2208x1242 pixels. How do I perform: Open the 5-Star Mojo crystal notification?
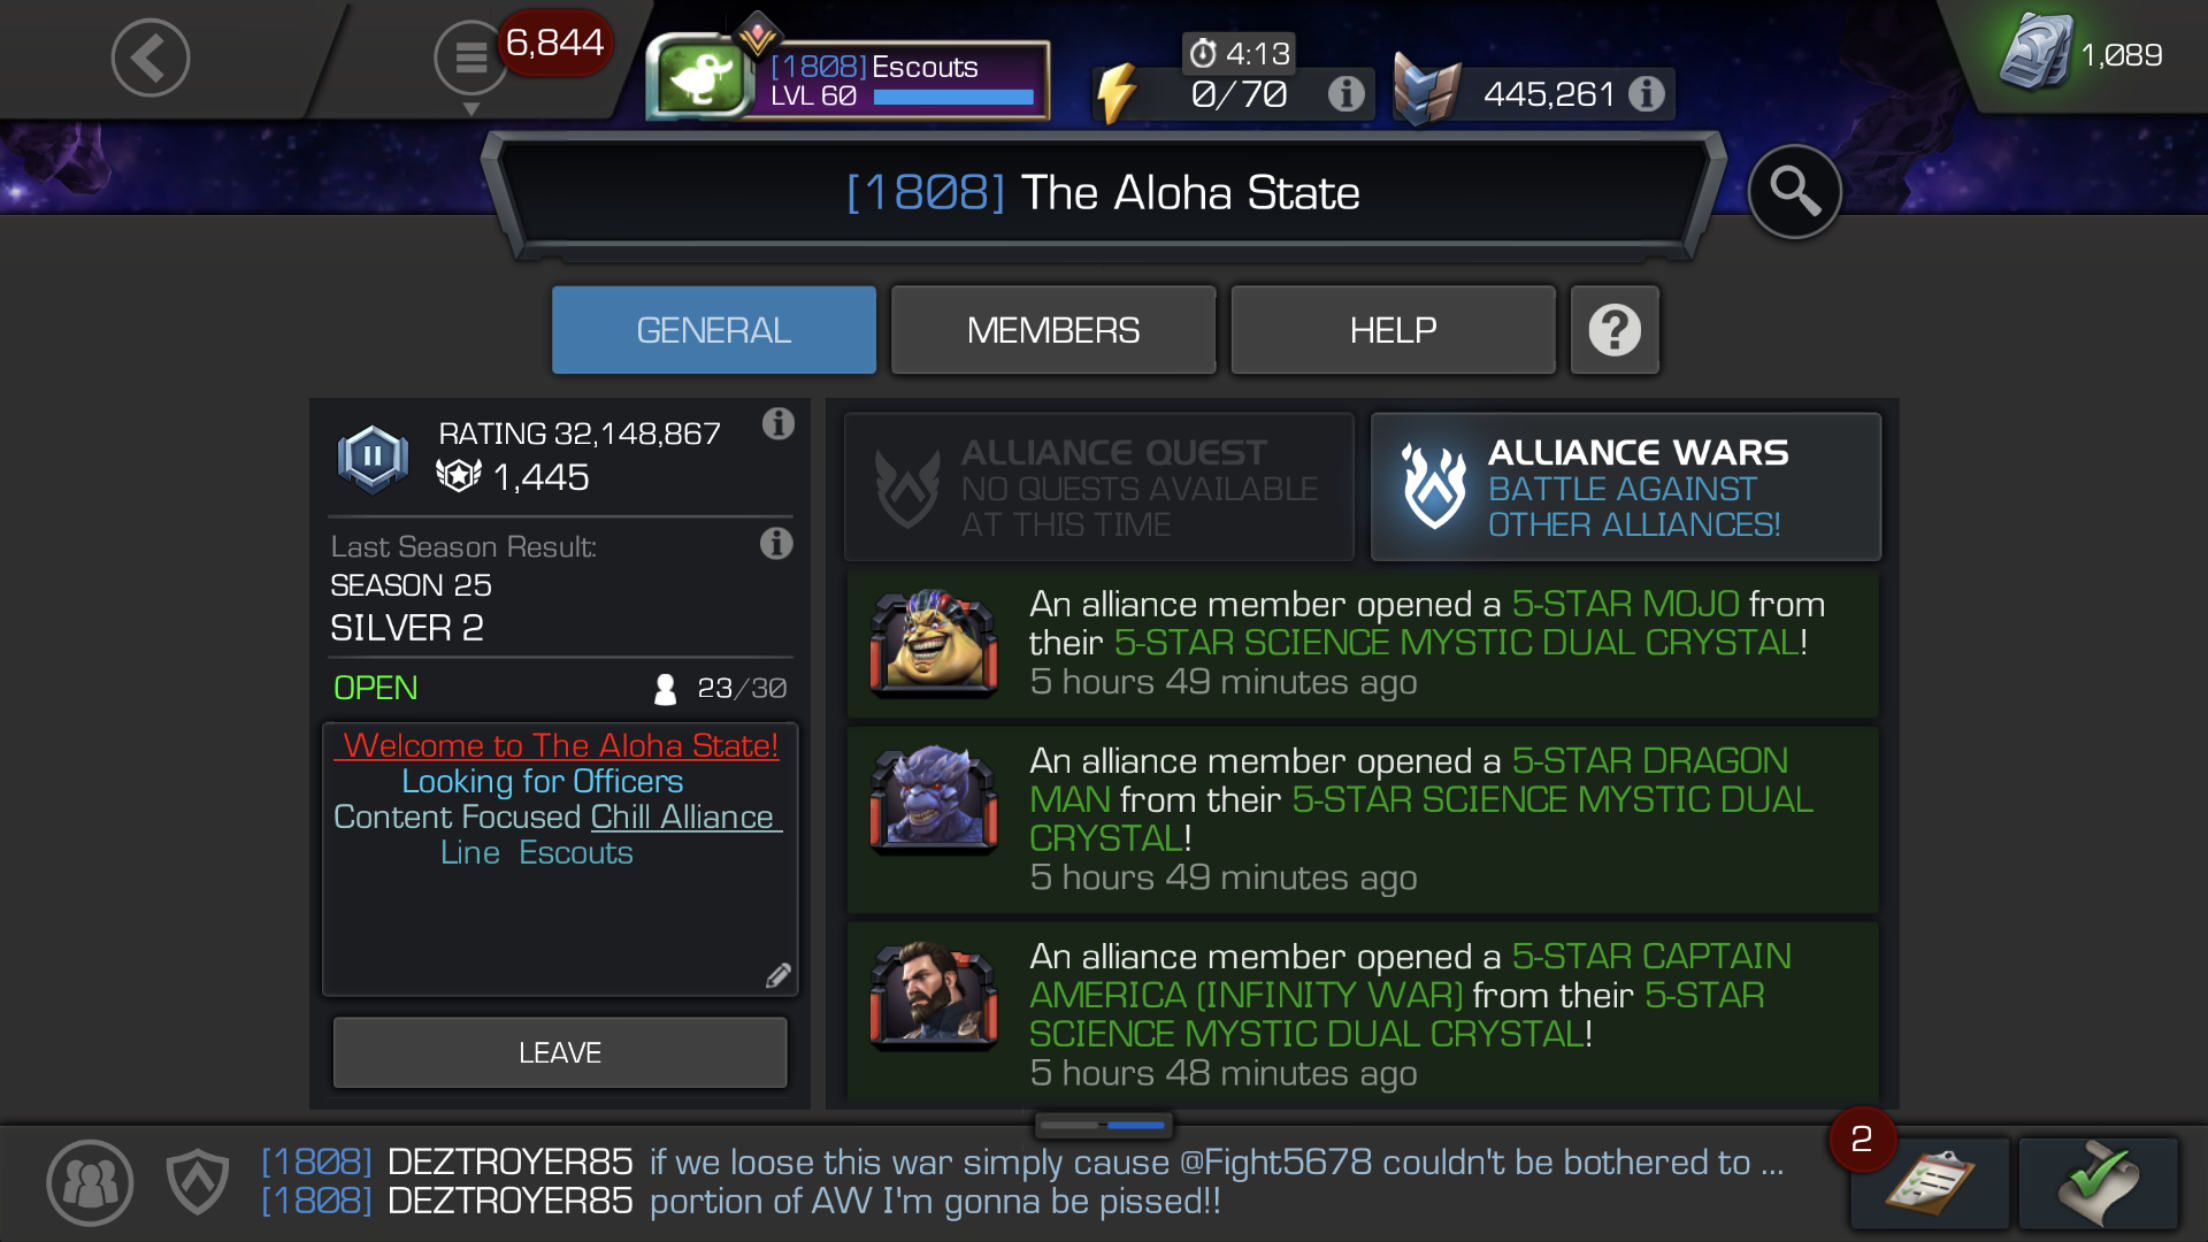pos(1362,643)
